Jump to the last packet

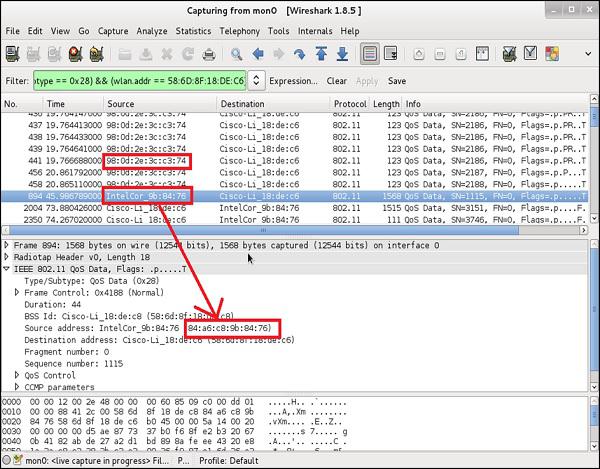pos(342,54)
